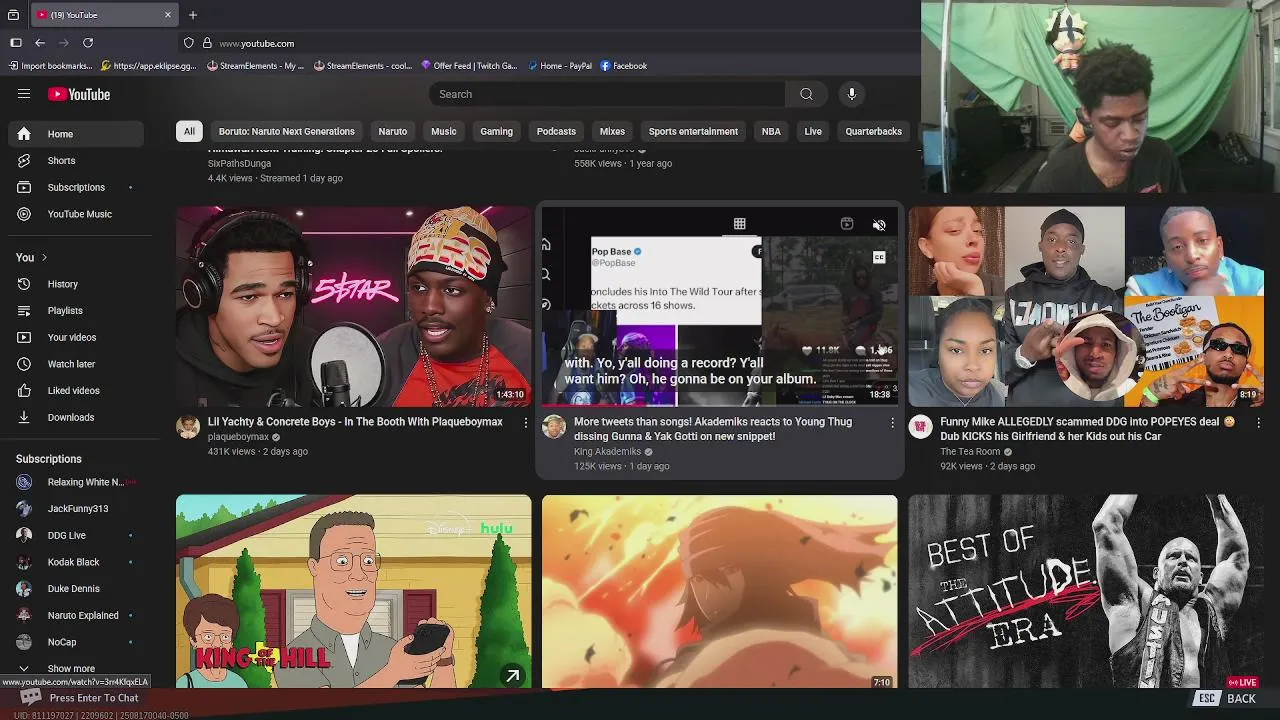This screenshot has height=720, width=1280.
Task: Open the YouTube hamburger guide menu
Action: pos(24,94)
